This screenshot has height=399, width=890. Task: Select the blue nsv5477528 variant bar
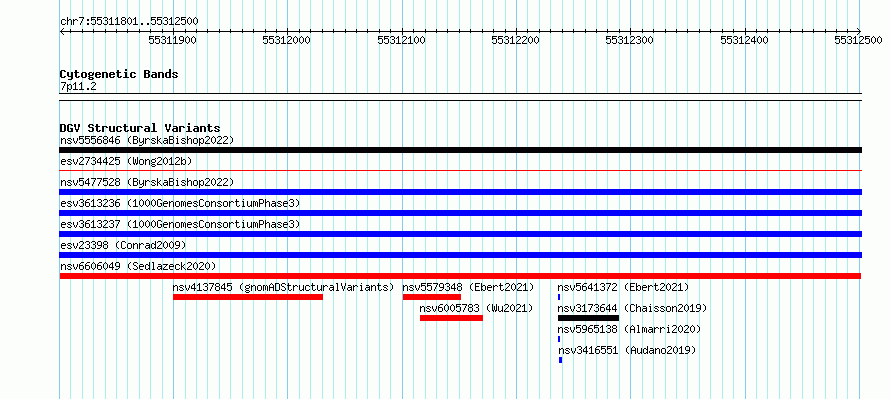tap(460, 192)
